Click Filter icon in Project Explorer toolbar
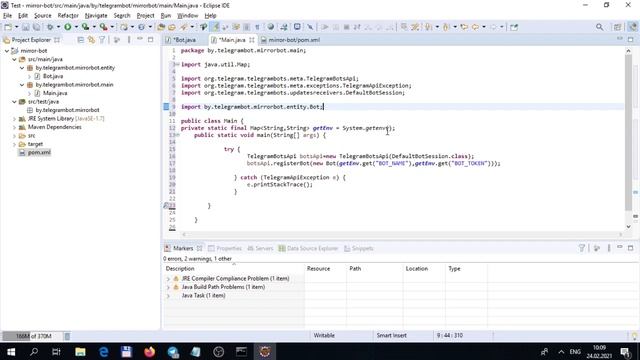Viewport: 640px width, 360px height. 102,40
